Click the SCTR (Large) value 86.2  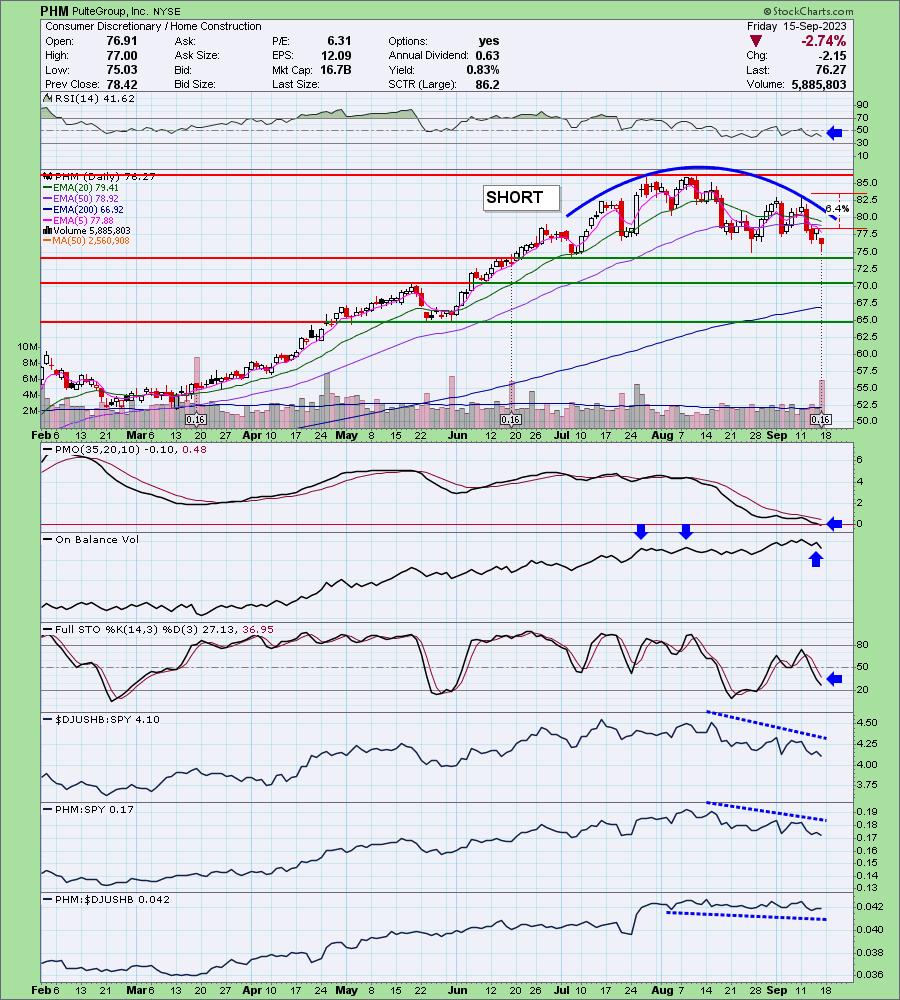click(x=487, y=84)
